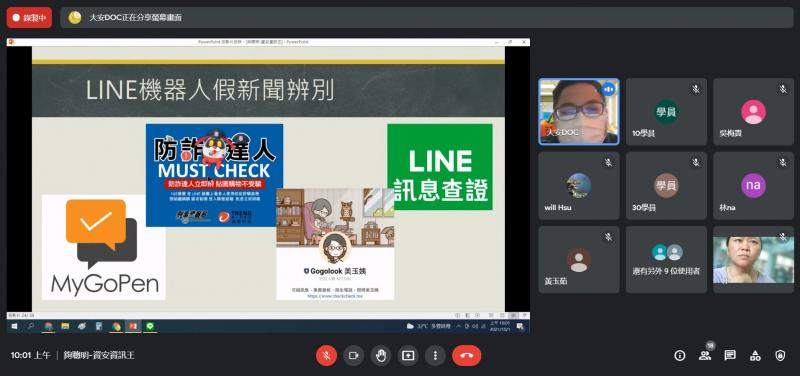Click the 大安DOC screen sharing banner

427,17
